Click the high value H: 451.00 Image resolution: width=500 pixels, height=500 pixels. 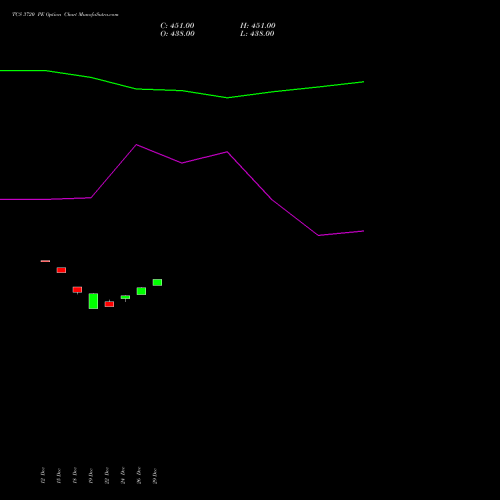pyautogui.click(x=258, y=26)
